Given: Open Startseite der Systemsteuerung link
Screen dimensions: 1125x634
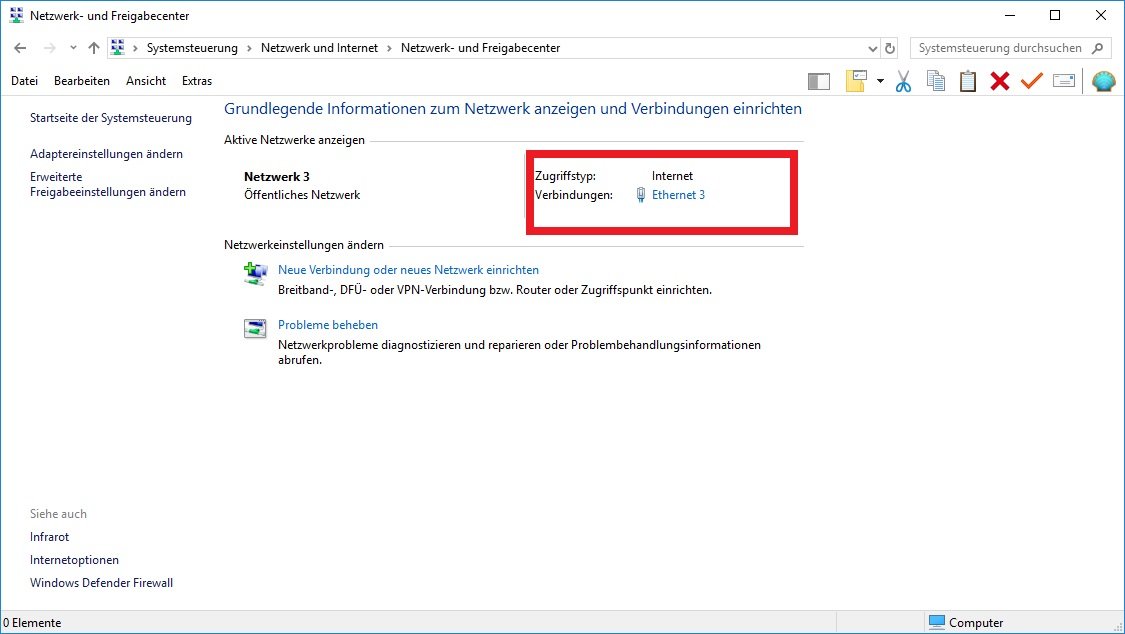Looking at the screenshot, I should [110, 118].
